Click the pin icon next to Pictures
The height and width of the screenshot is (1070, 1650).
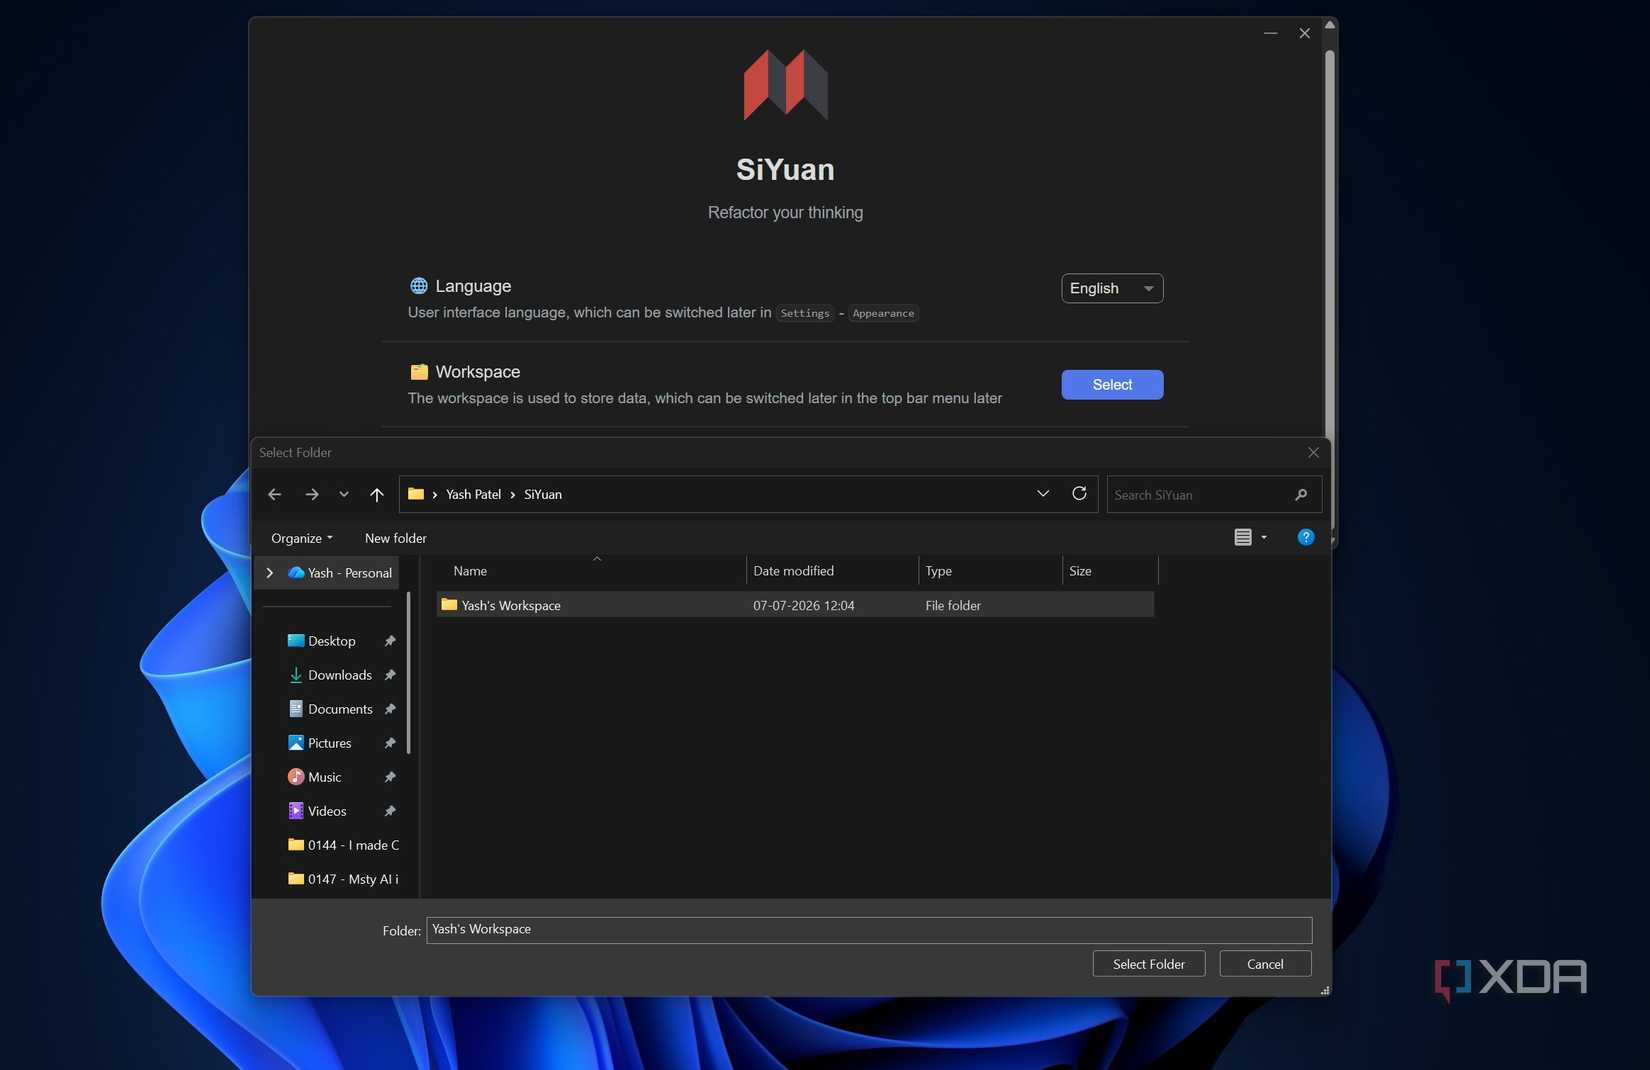coord(390,743)
